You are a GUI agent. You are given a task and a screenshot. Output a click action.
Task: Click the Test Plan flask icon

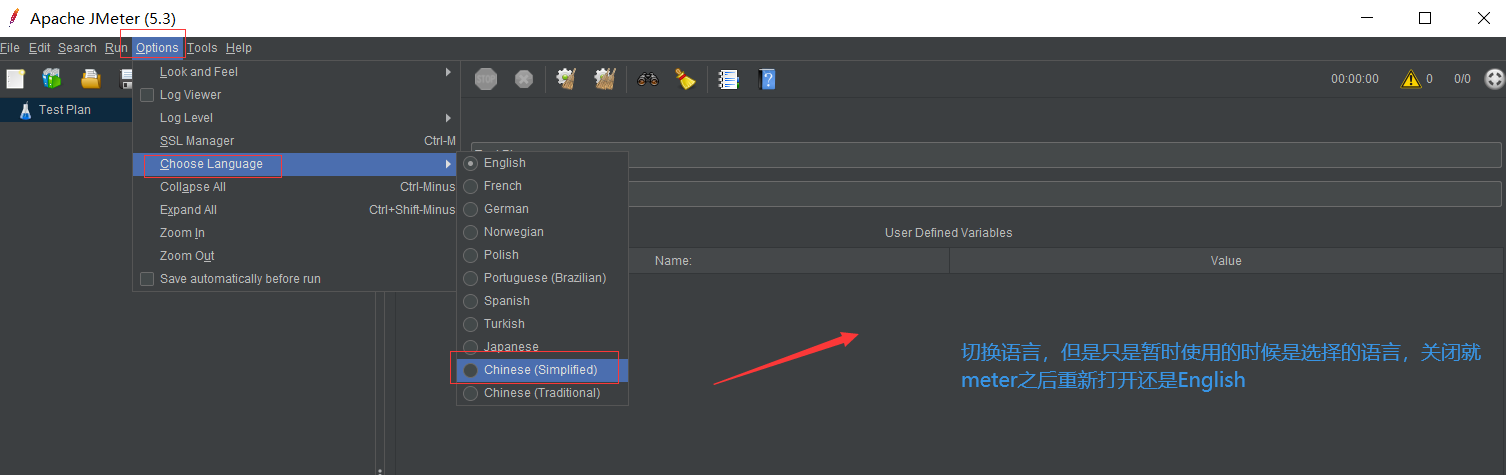[25, 110]
